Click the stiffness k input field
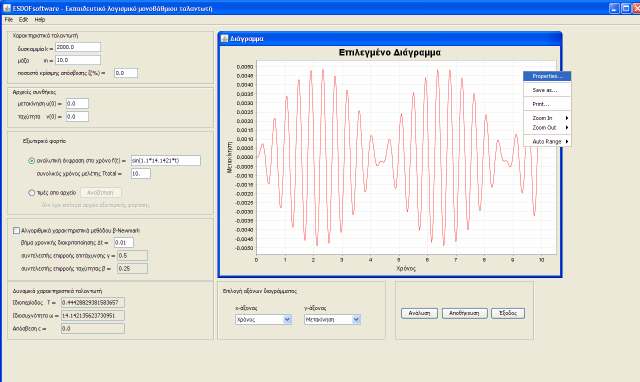This screenshot has width=640, height=382. tap(78, 47)
